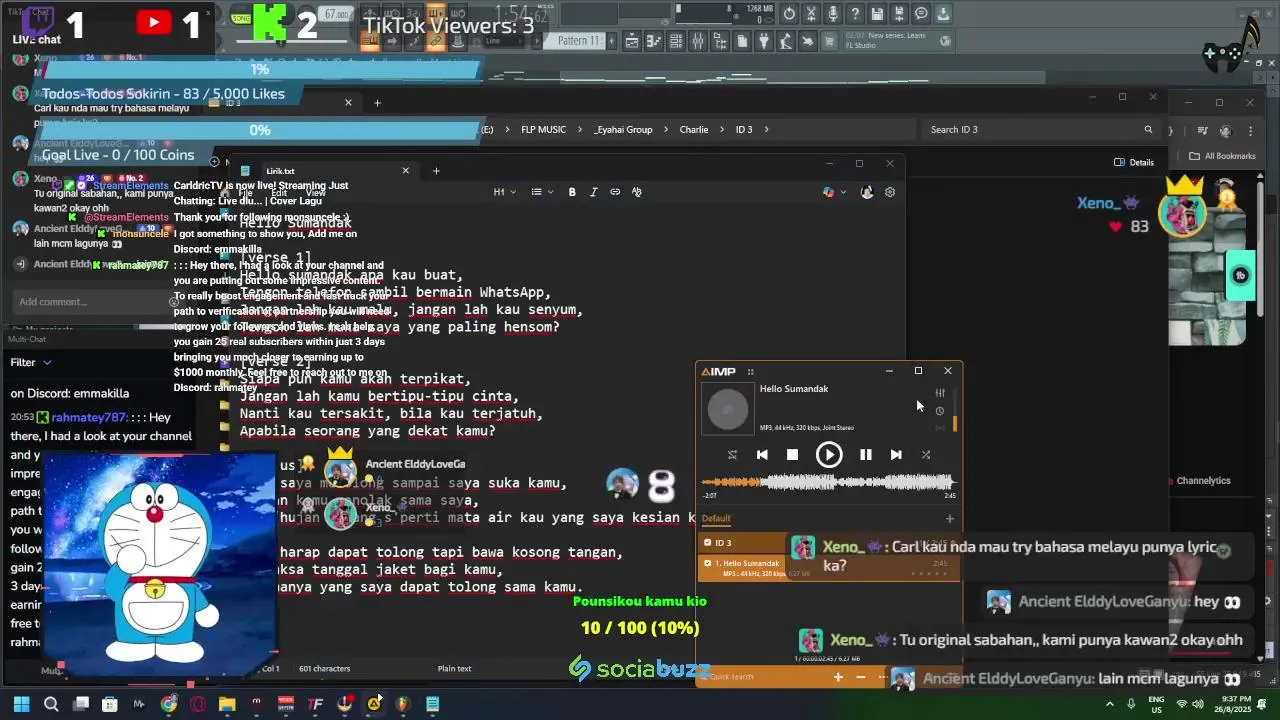The image size is (1280, 720).
Task: Select Default playlist tab in AIMP
Action: coord(716,518)
